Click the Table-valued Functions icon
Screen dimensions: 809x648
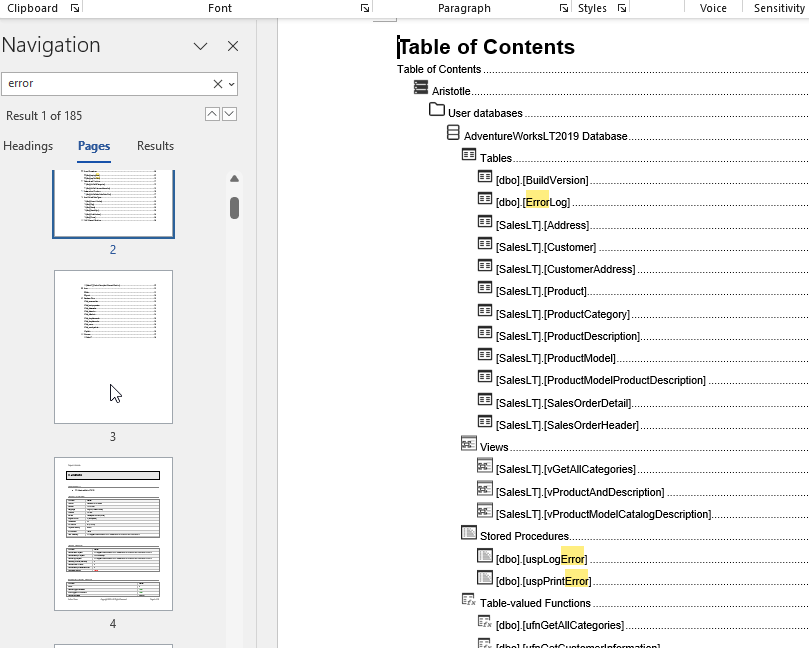tap(469, 600)
